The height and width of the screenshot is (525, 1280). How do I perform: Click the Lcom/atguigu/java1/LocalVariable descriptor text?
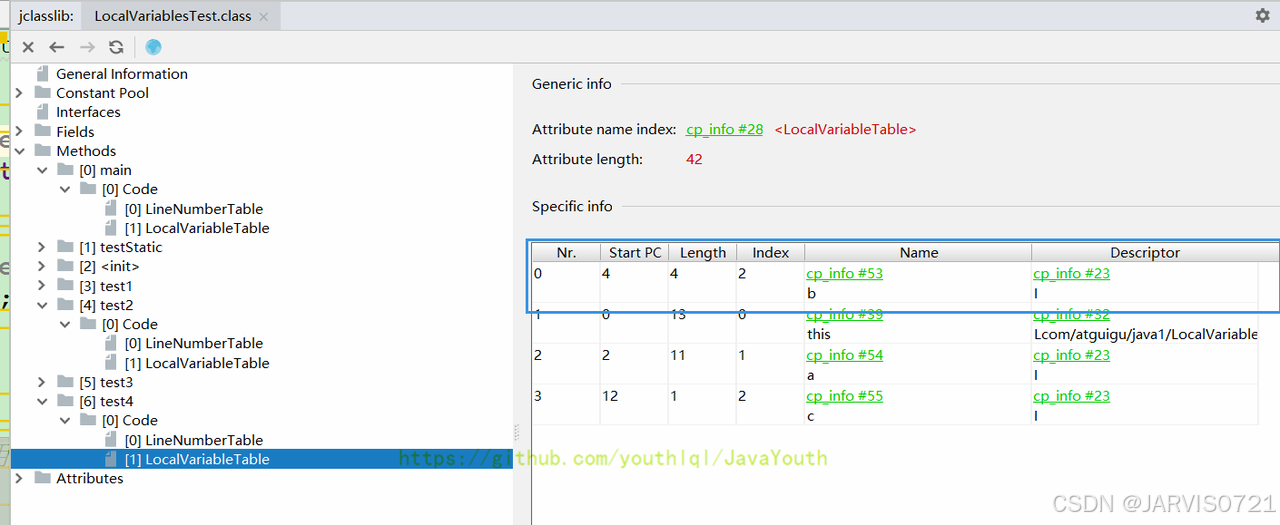pyautogui.click(x=1146, y=334)
